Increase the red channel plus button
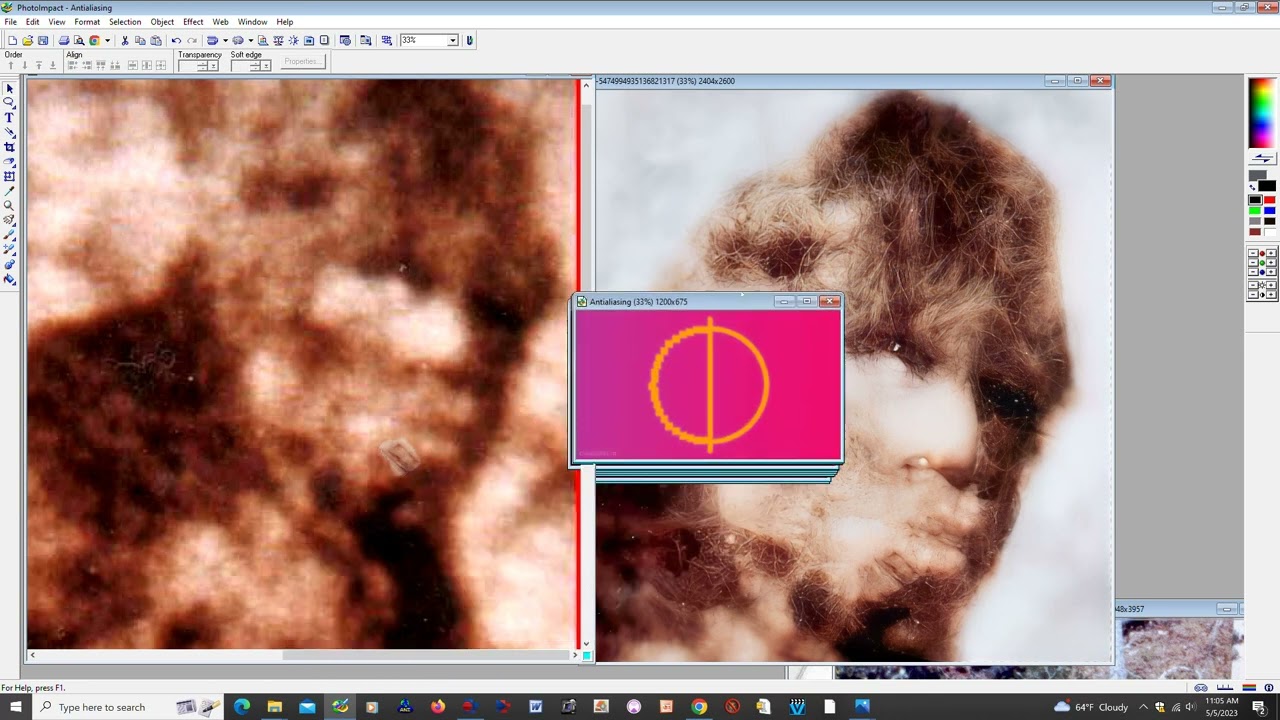 pyautogui.click(x=1271, y=253)
